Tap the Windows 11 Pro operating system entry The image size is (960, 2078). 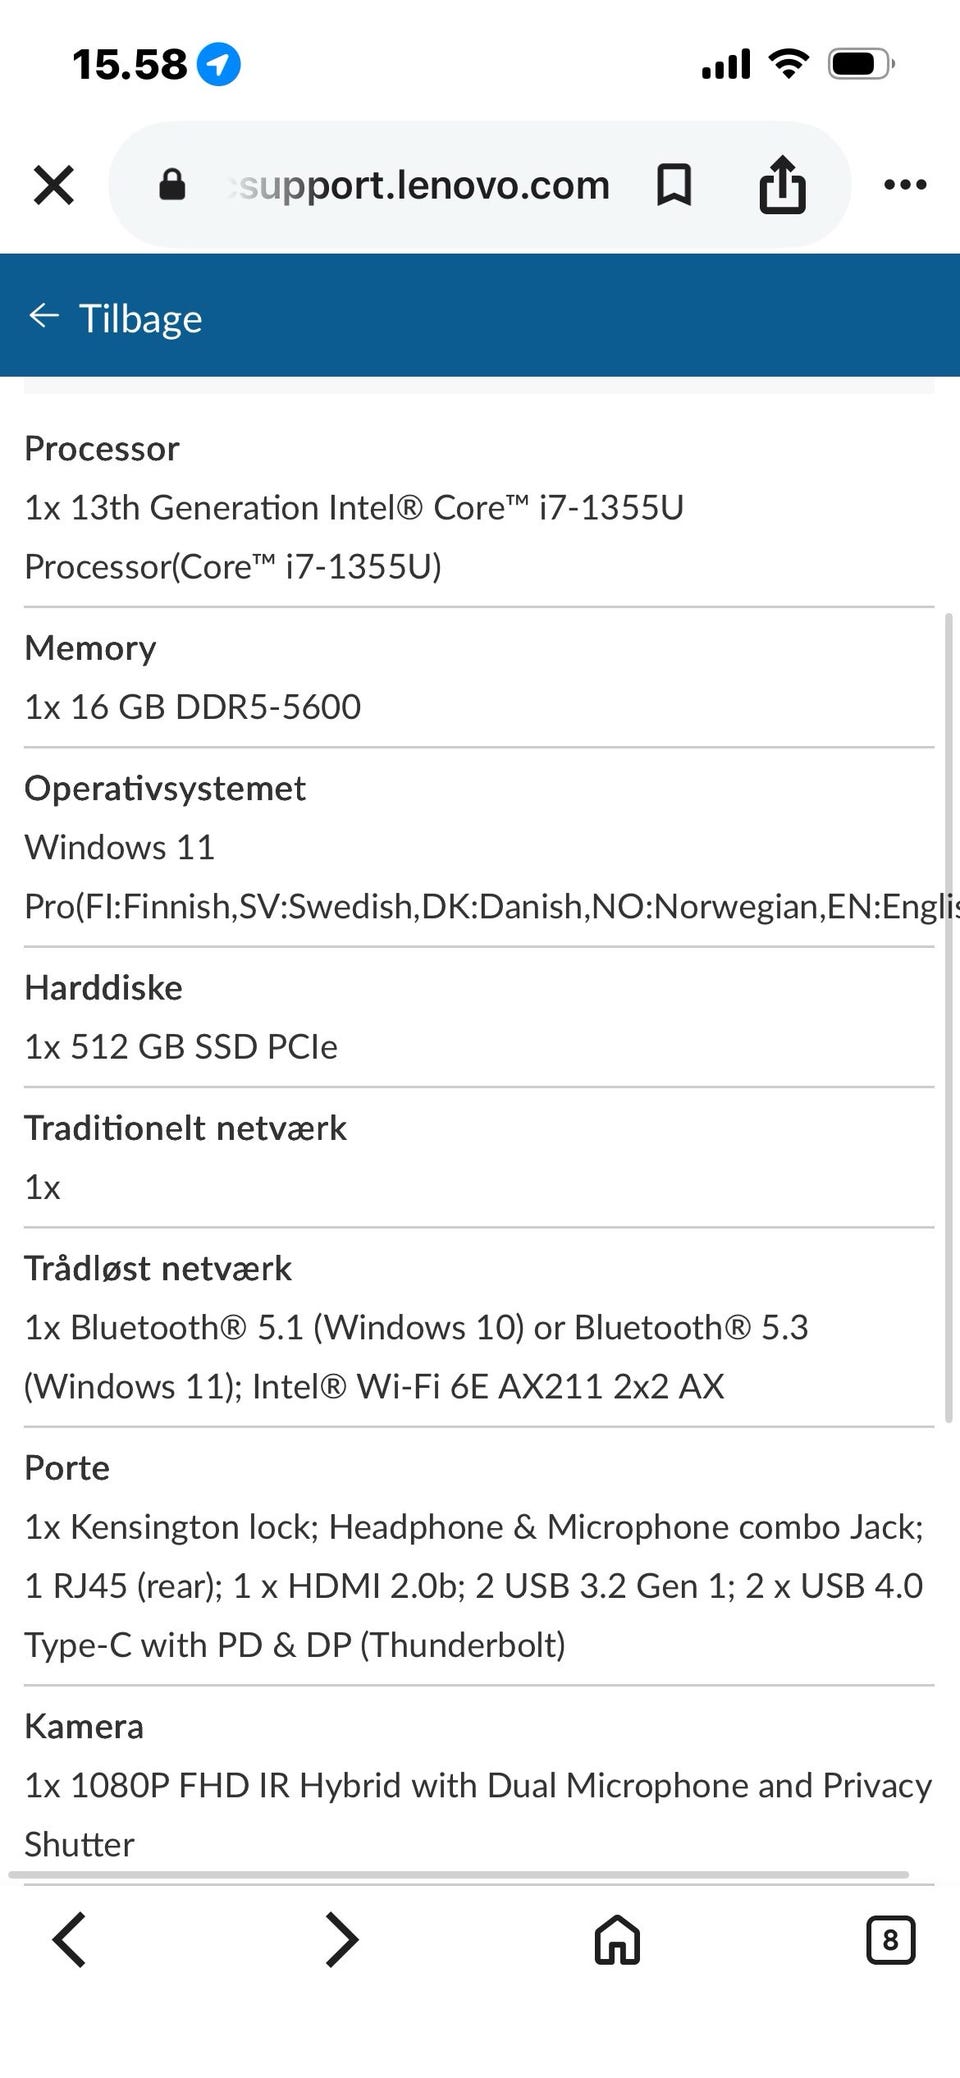[x=480, y=877]
